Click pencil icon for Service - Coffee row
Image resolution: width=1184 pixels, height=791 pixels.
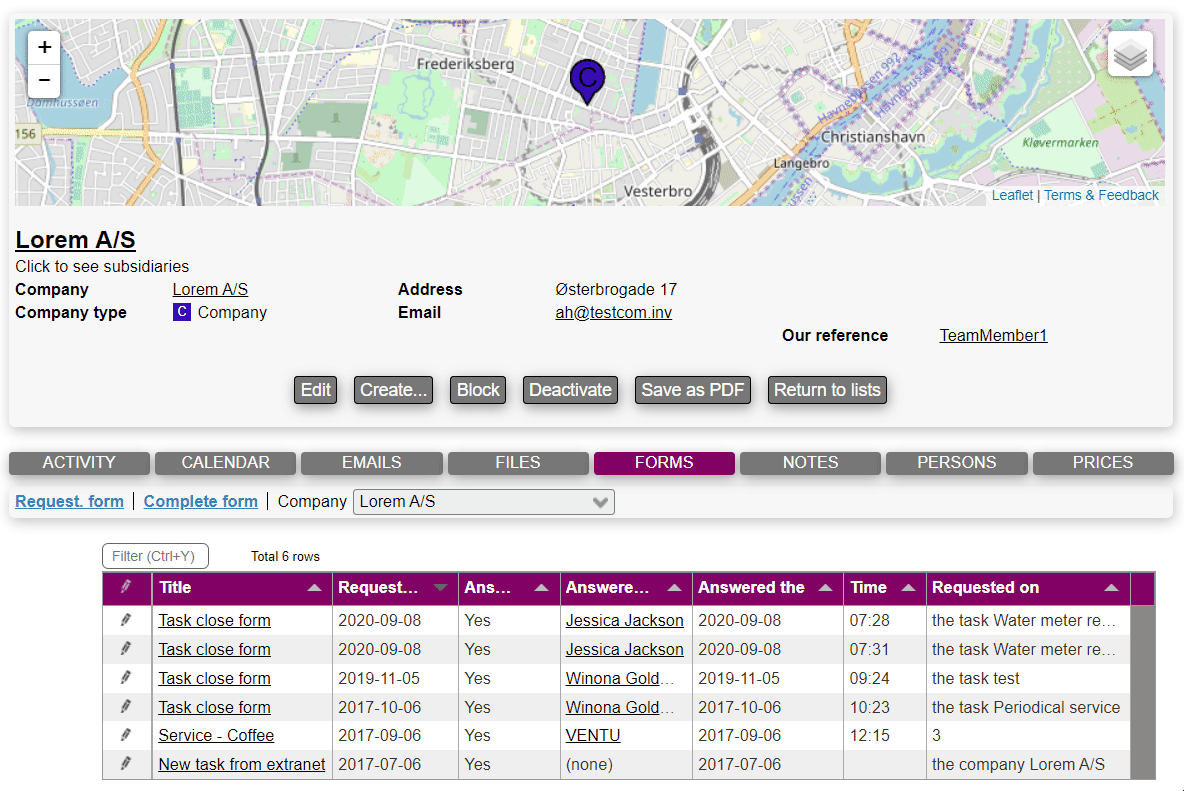click(126, 735)
